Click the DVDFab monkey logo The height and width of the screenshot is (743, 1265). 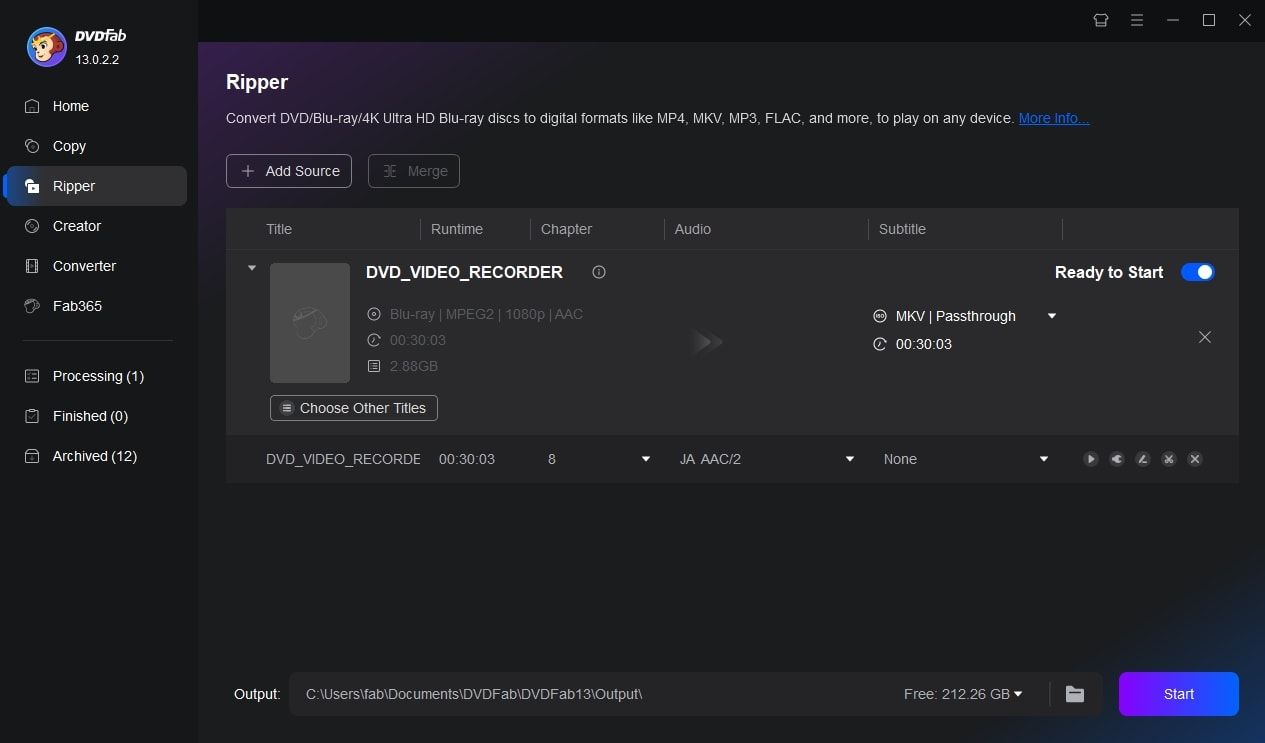click(x=46, y=47)
